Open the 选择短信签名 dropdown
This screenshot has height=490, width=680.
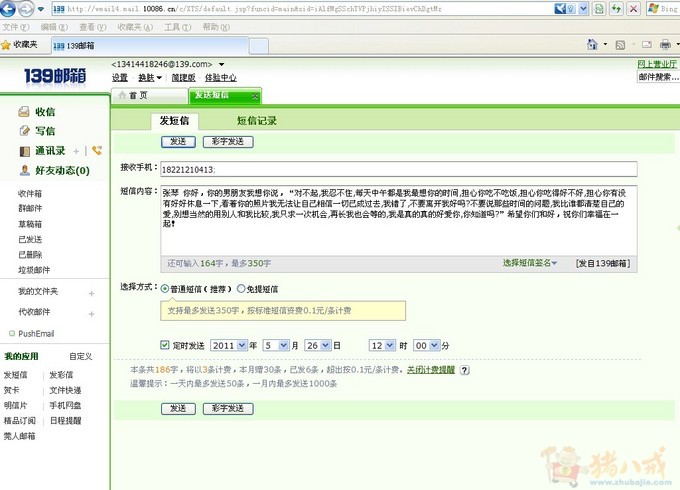coord(530,263)
